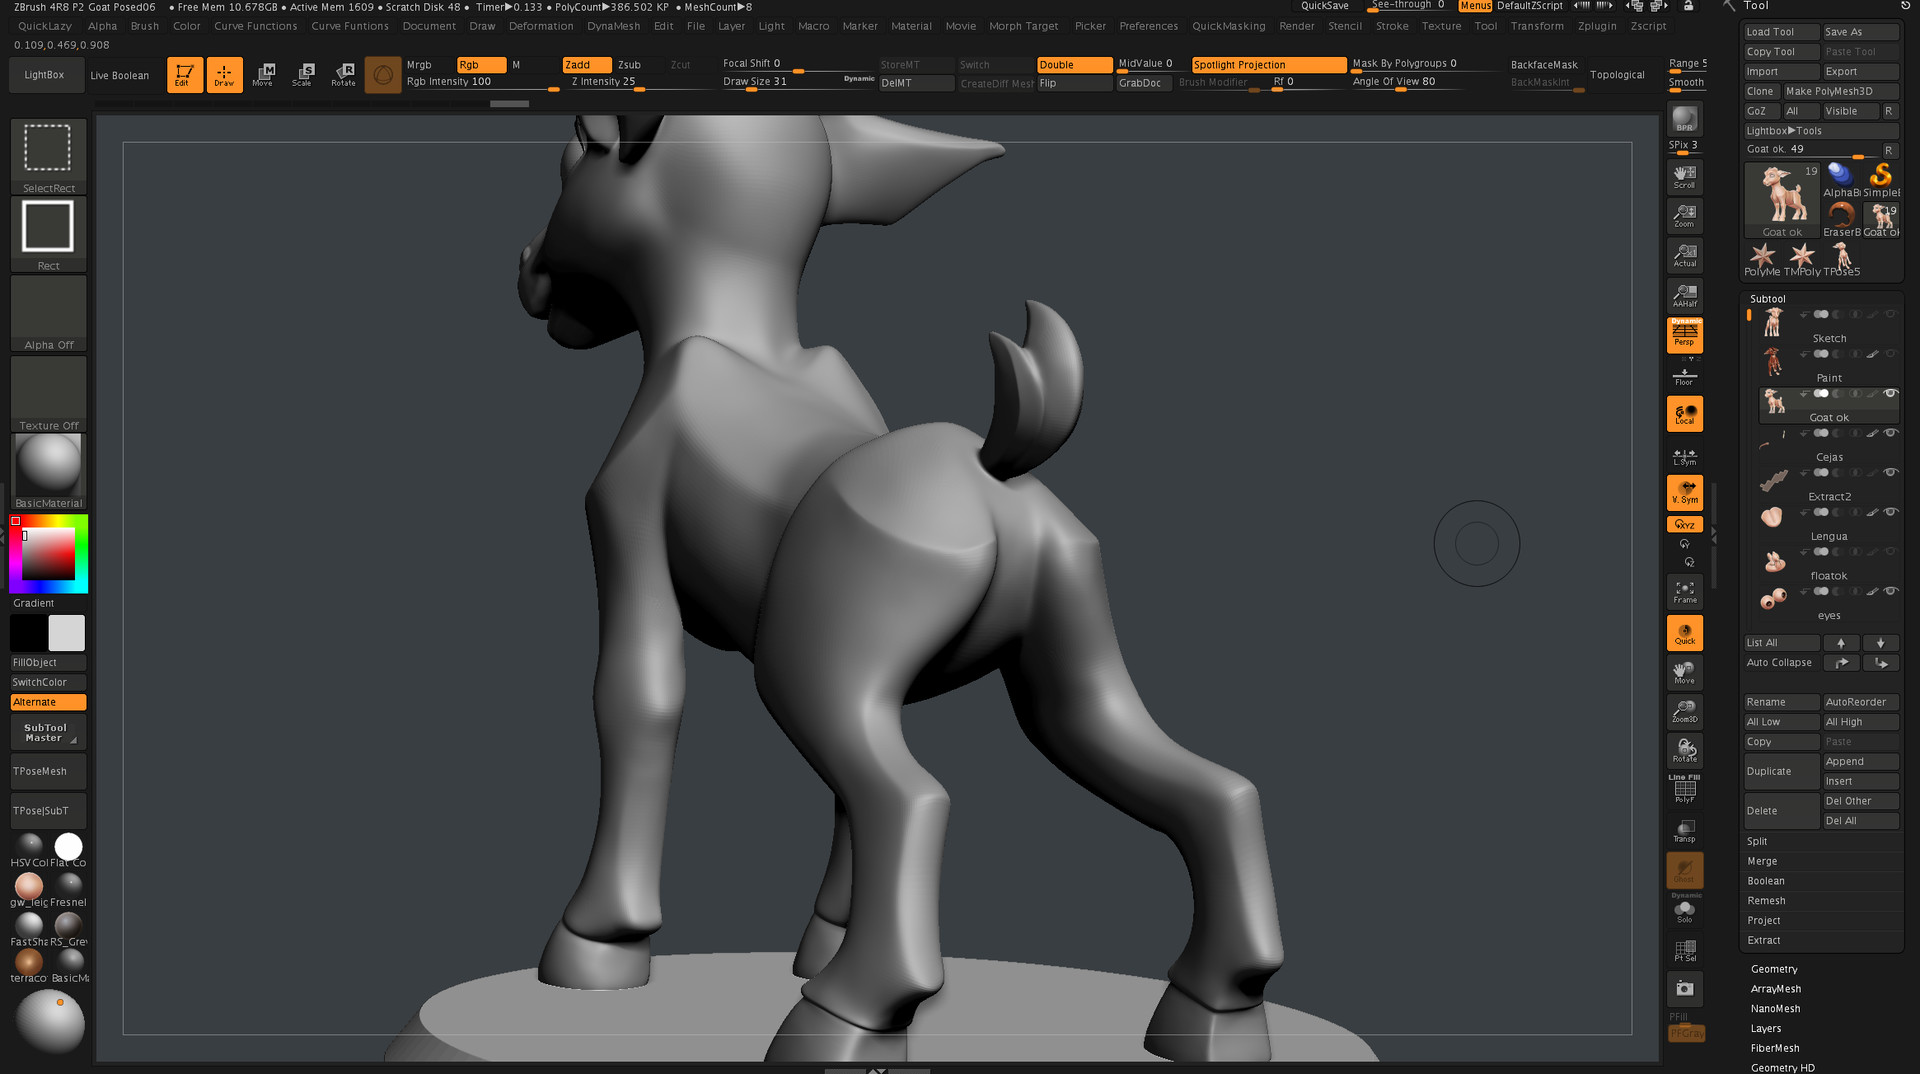
Task: Select the Move tool on the top shelf
Action: tap(264, 74)
